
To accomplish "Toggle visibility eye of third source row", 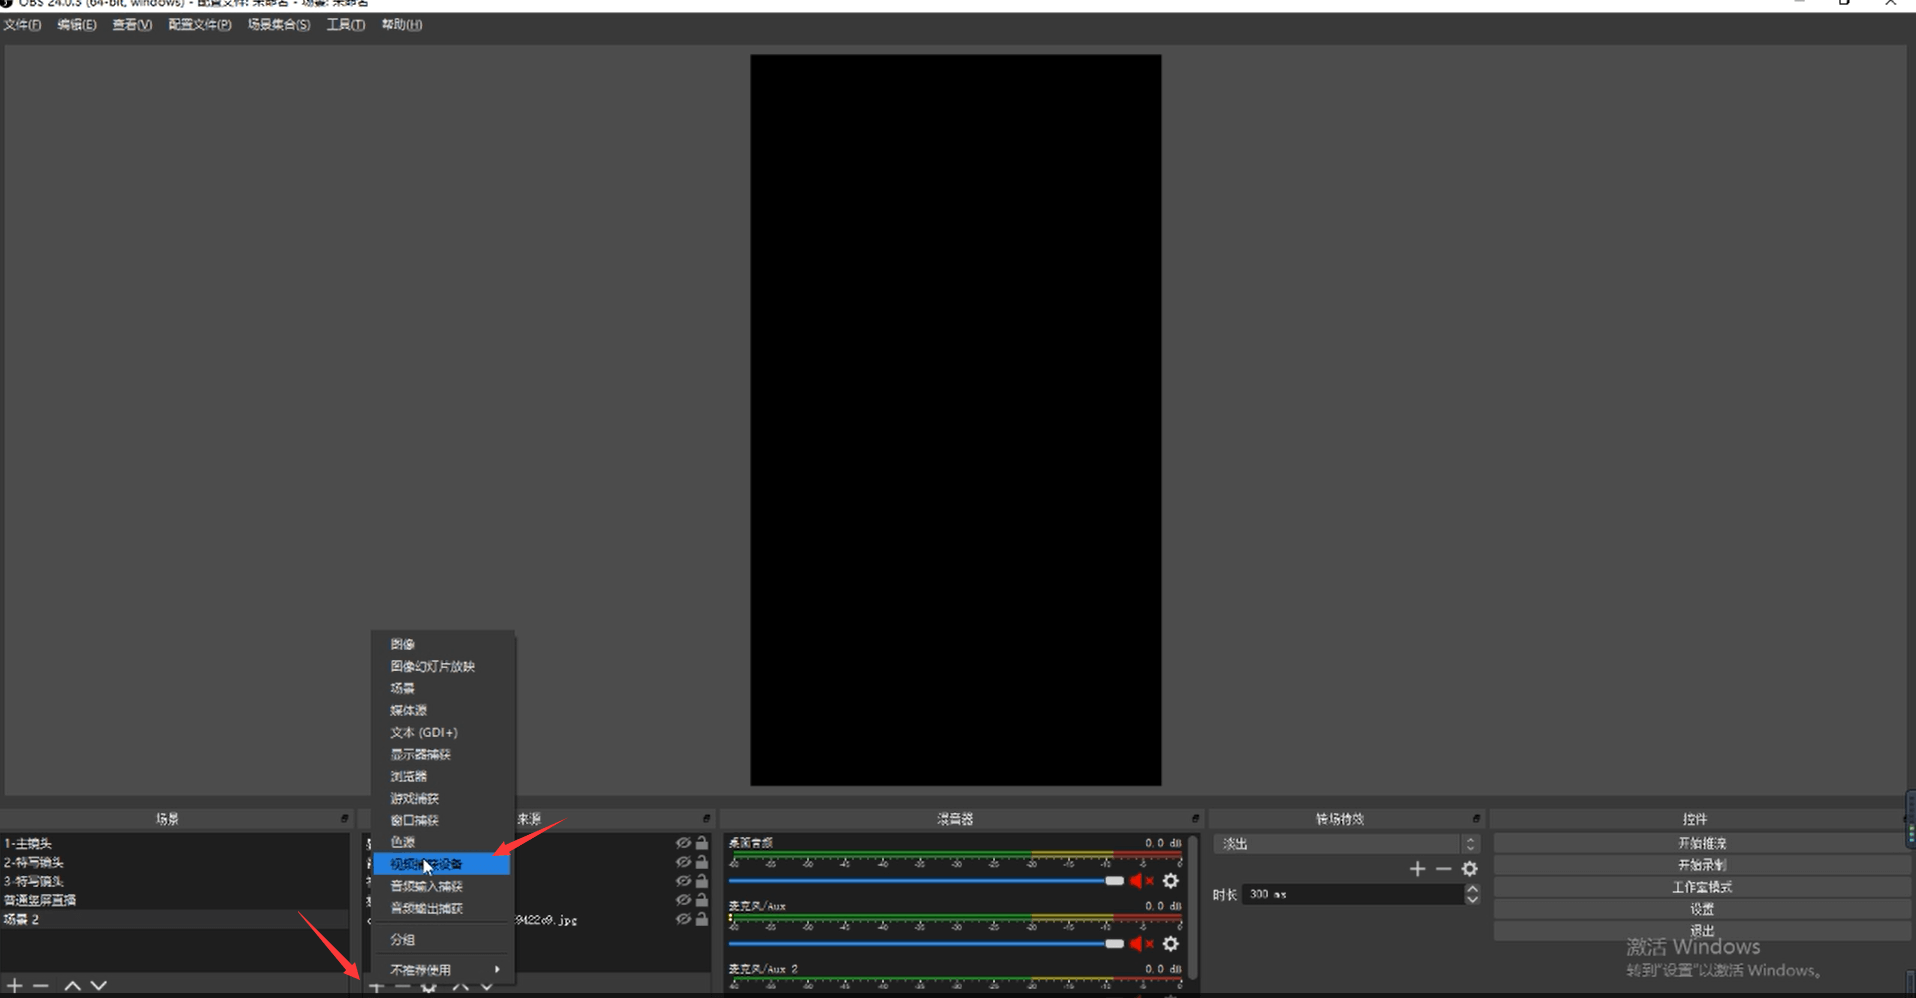I will coord(683,881).
